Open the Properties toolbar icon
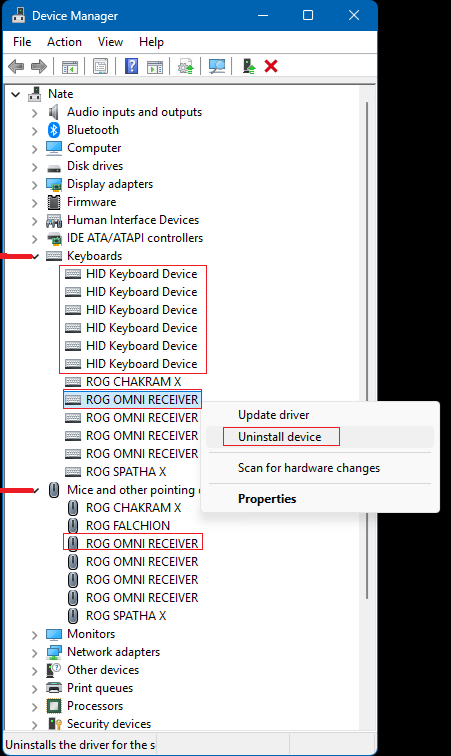 (x=100, y=66)
